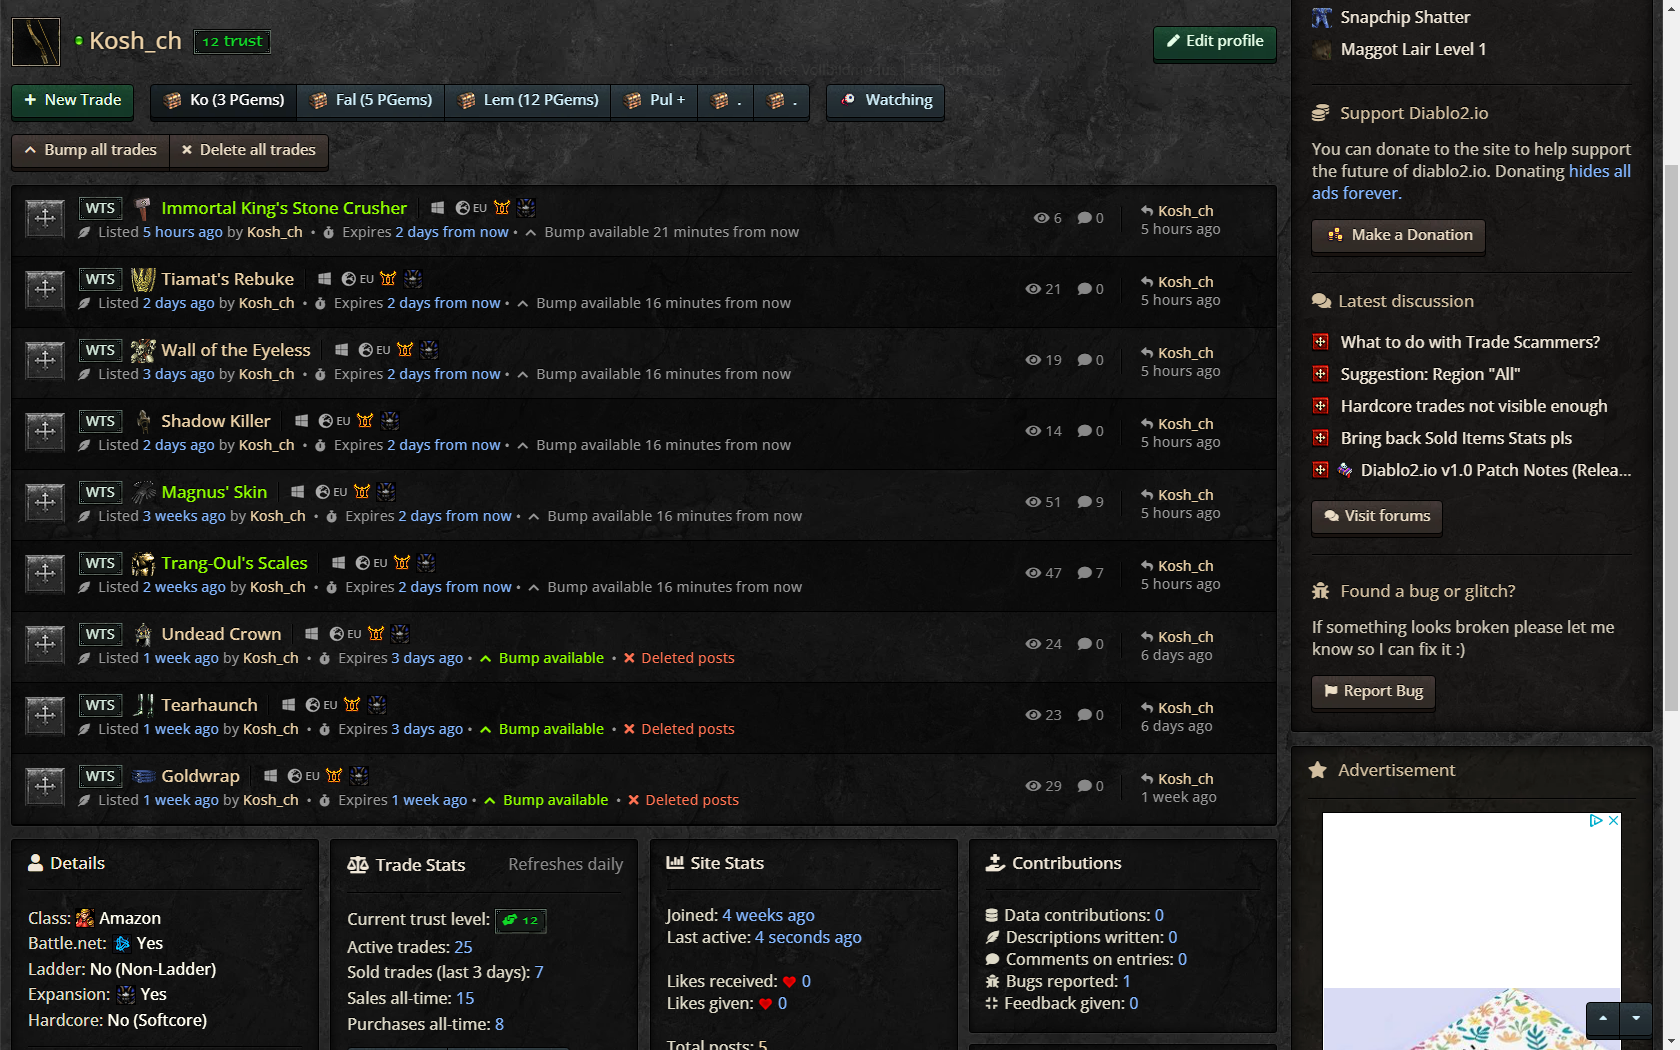Open Snapchip Shatter entry
The height and width of the screenshot is (1050, 1680).
coord(1405,17)
